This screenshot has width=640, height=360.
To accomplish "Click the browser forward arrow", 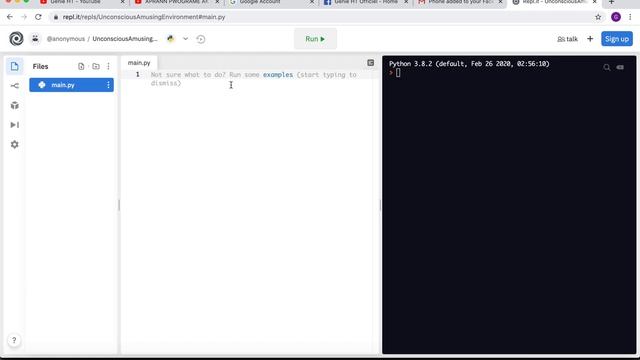I will click(x=24, y=17).
